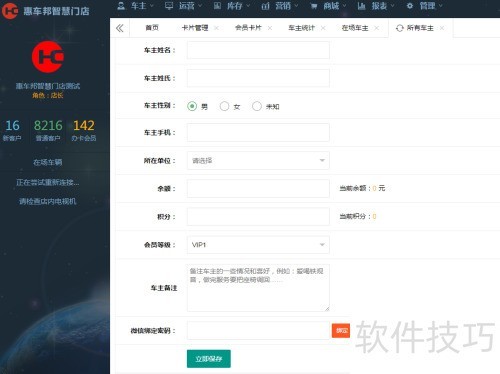Open the 管理 settings menu
The width and height of the screenshot is (500, 374).
pyautogui.click(x=424, y=6)
